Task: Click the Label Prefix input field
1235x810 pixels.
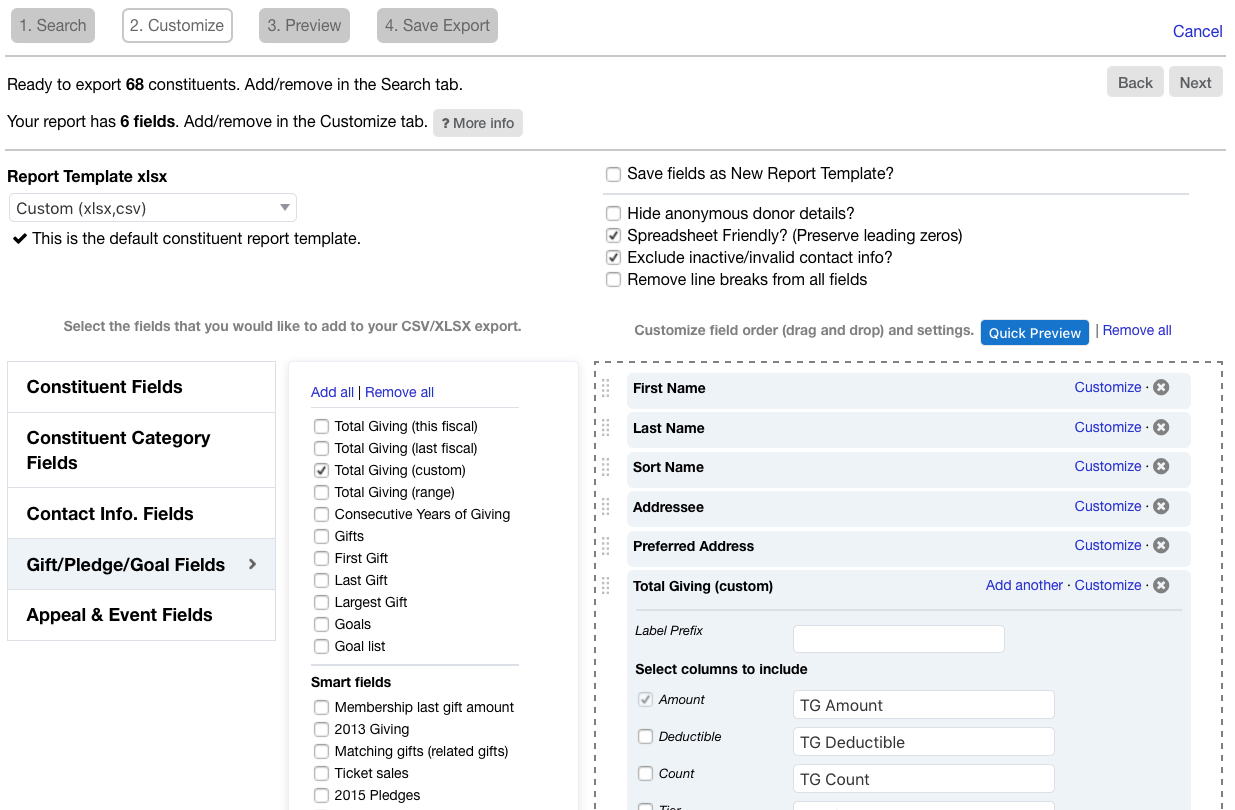Action: pyautogui.click(x=898, y=638)
